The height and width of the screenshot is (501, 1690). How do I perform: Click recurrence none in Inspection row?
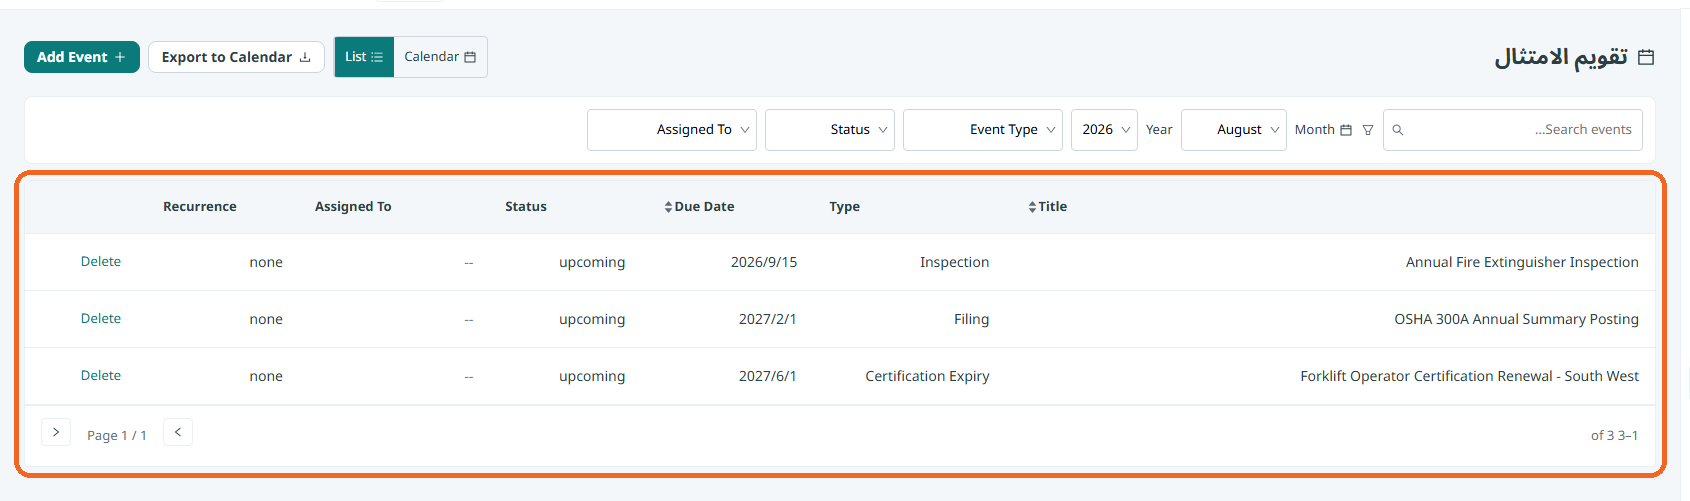(266, 262)
